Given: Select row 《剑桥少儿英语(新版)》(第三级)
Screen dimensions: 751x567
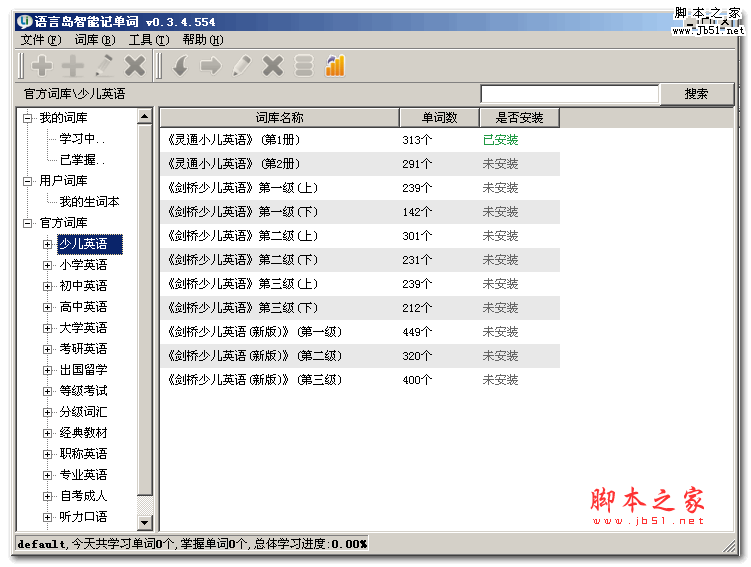Looking at the screenshot, I should pyautogui.click(x=360, y=380).
